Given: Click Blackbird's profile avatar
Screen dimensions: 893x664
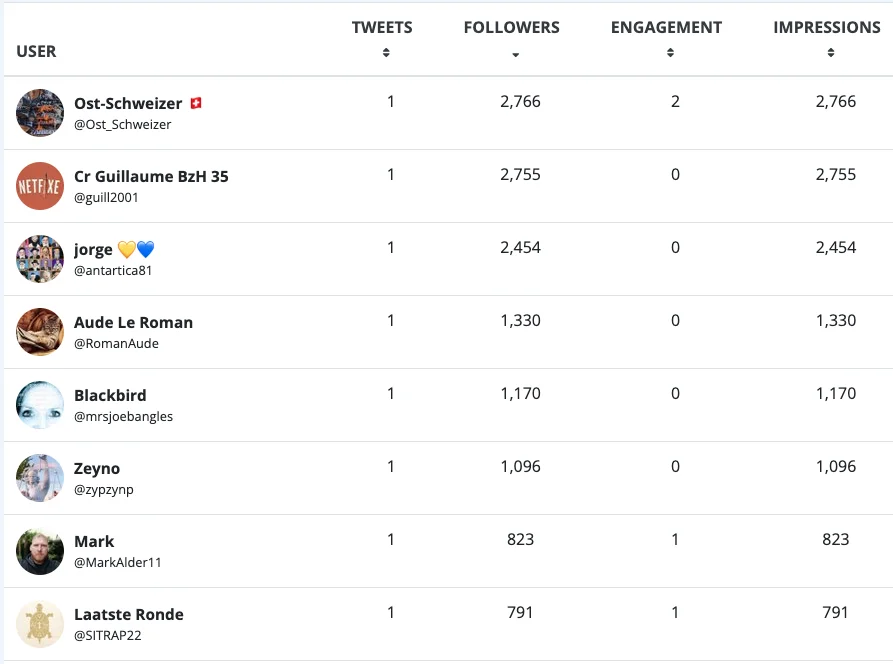Looking at the screenshot, I should [40, 405].
